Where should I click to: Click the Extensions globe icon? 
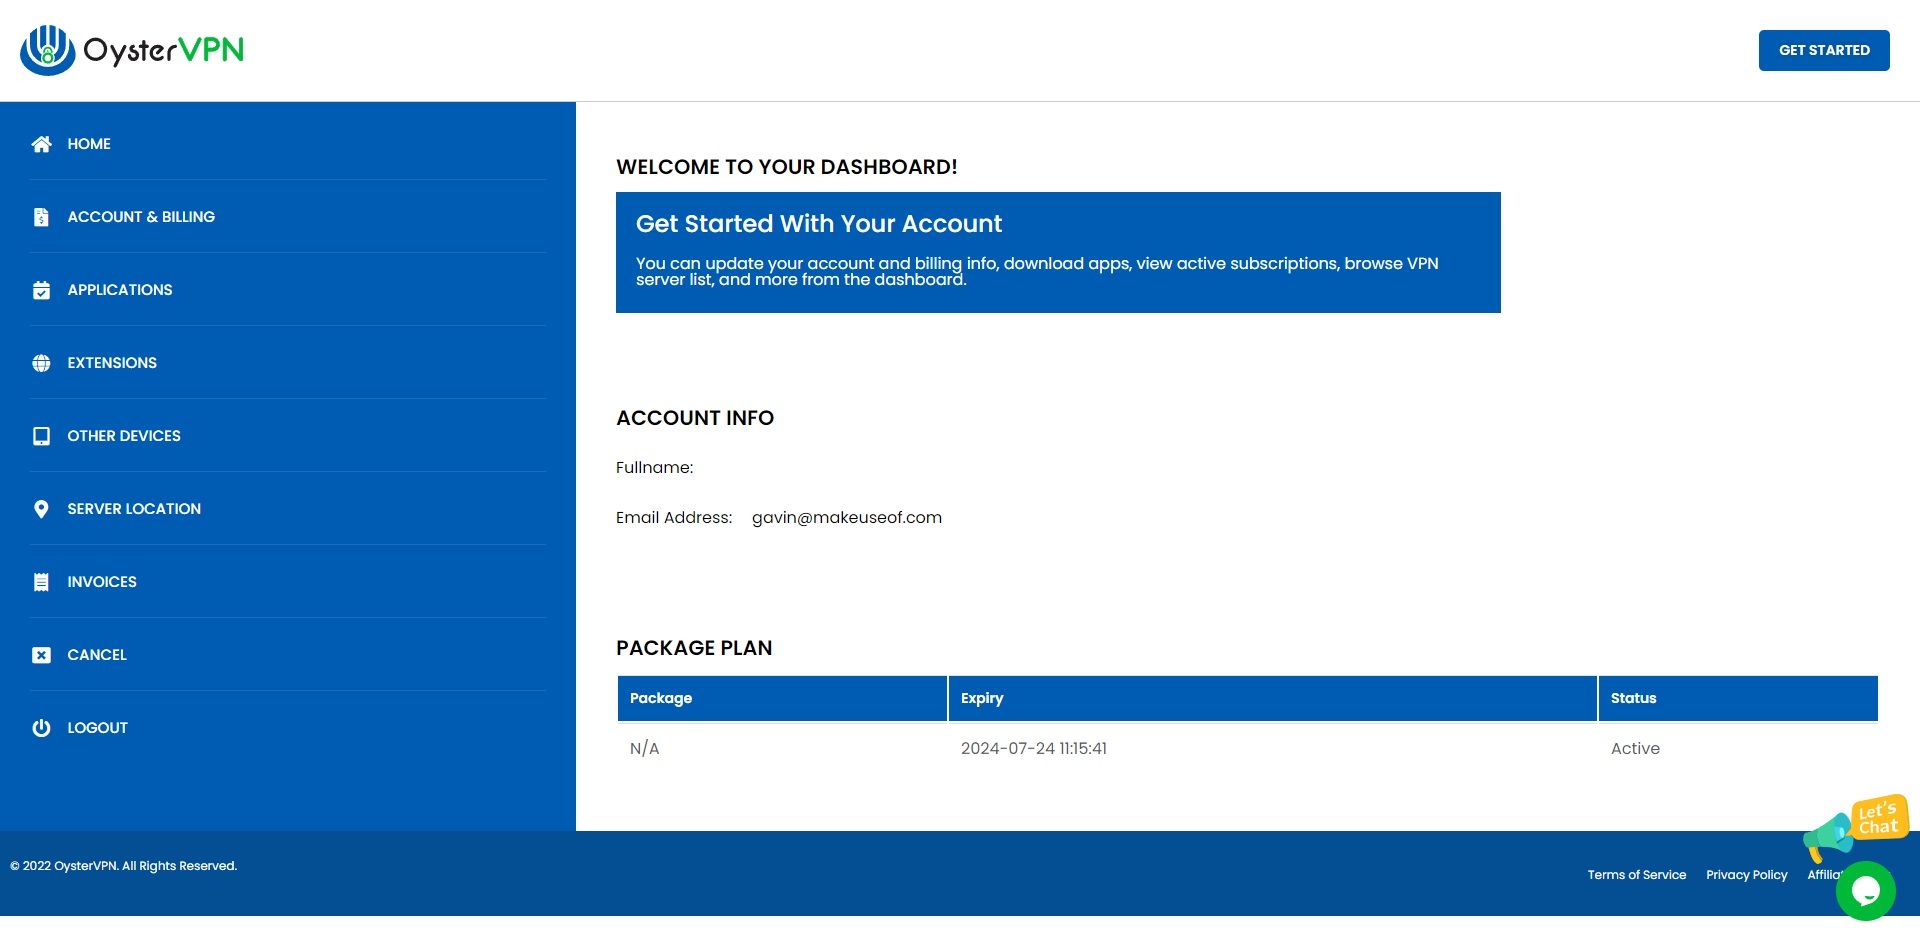coord(40,363)
